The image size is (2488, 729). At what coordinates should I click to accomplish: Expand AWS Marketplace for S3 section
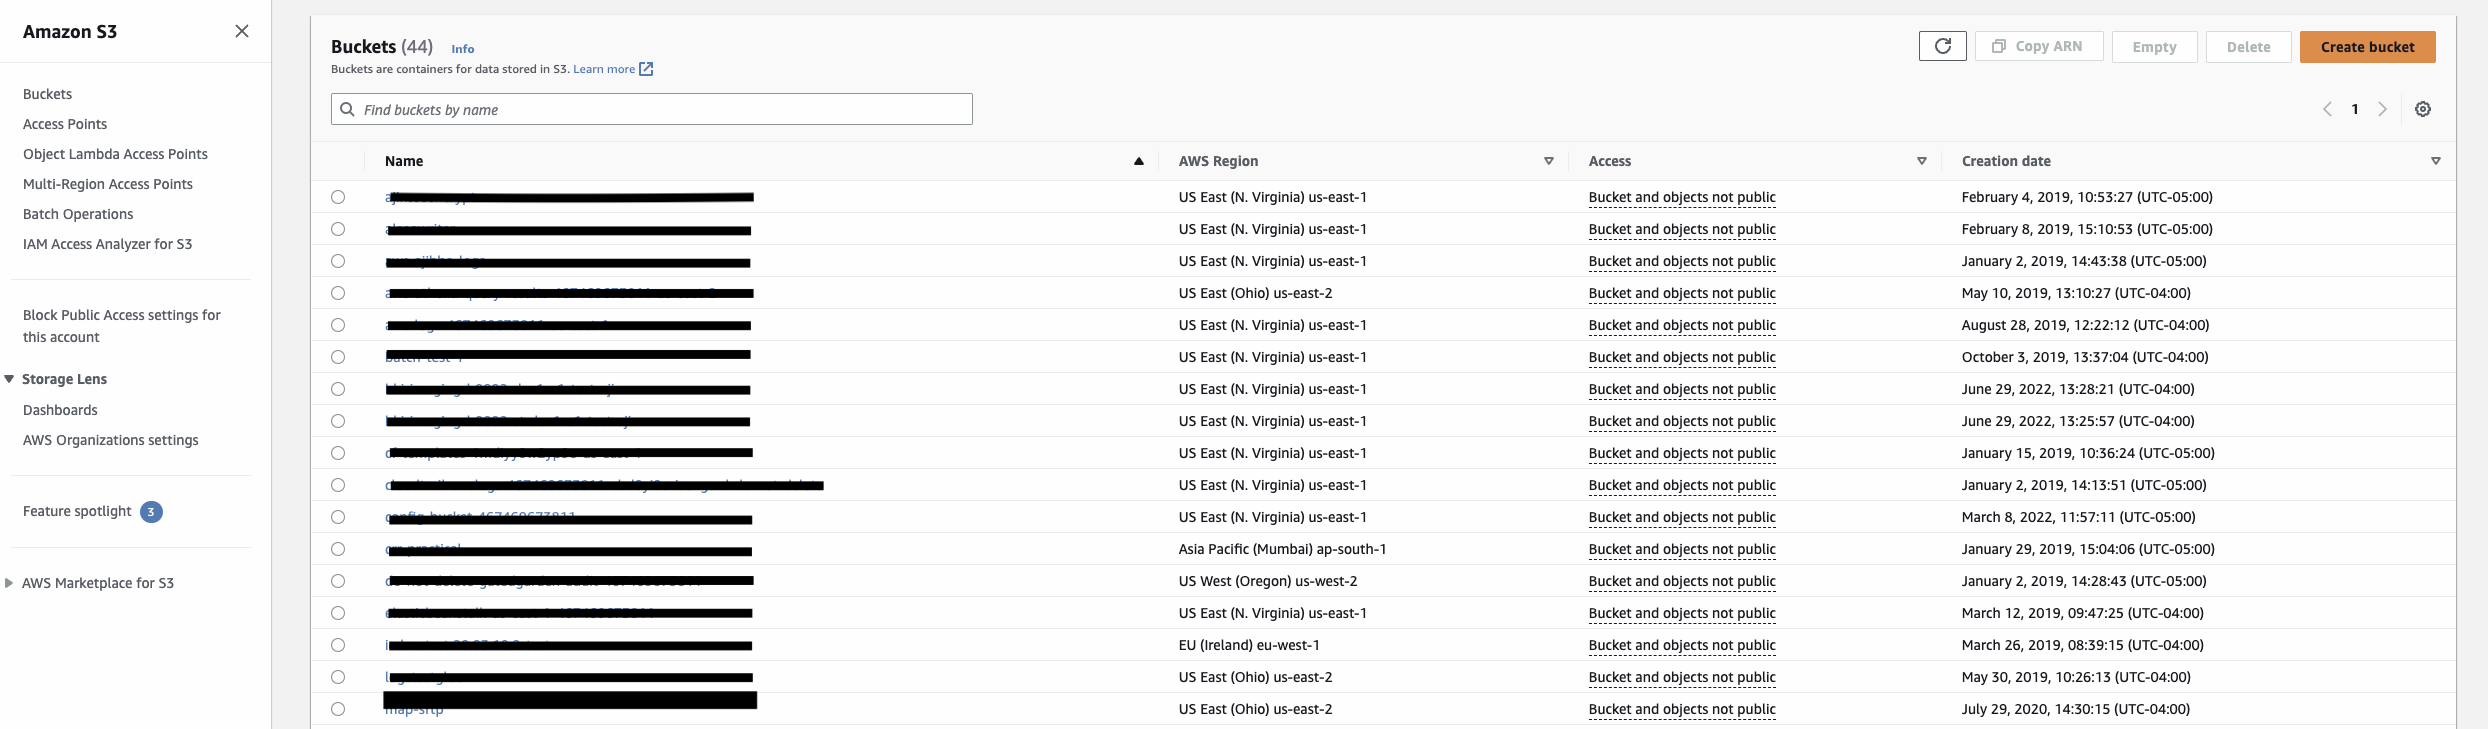click(9, 583)
